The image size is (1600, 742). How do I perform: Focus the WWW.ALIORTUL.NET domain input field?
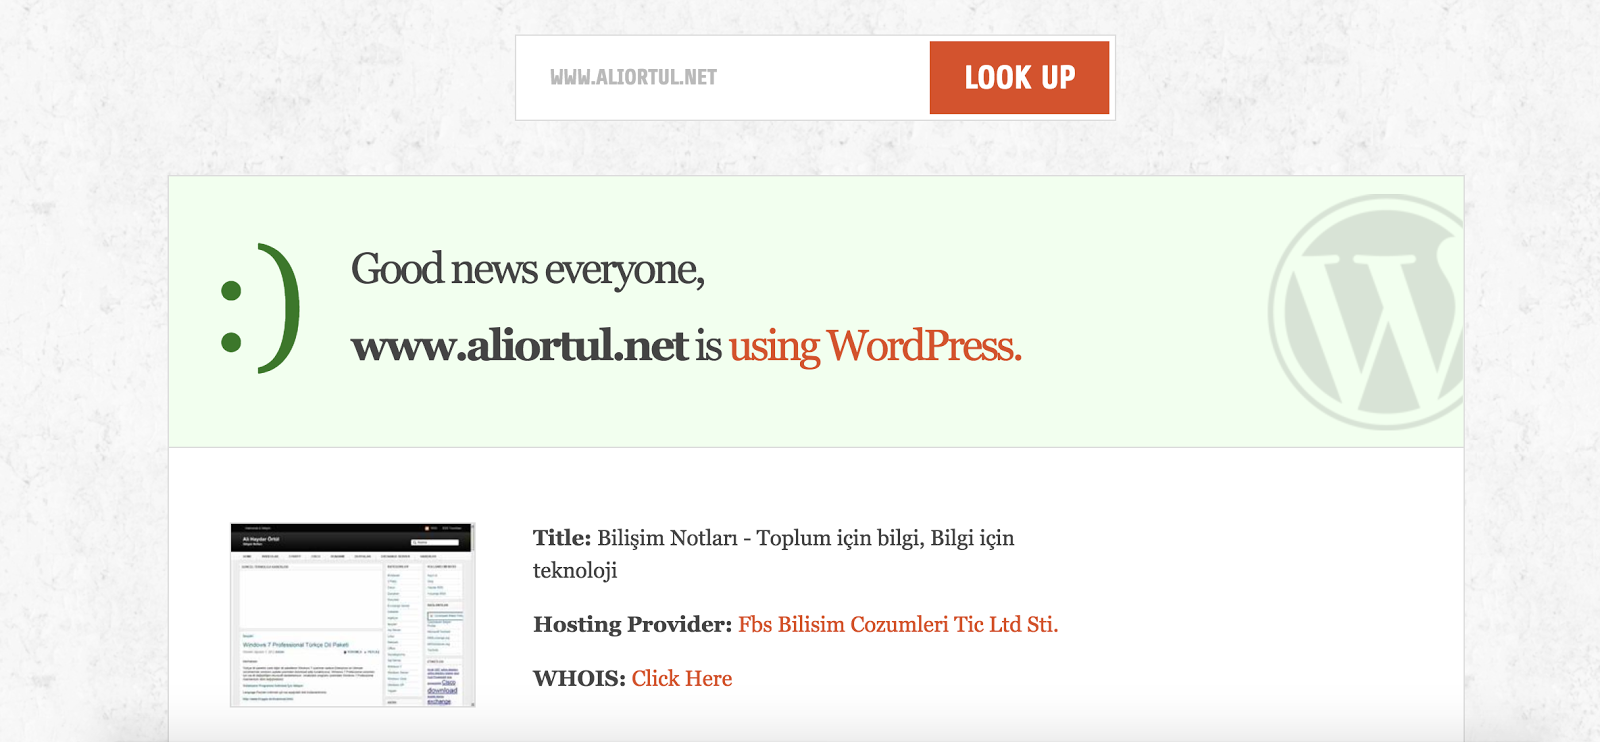725,78
